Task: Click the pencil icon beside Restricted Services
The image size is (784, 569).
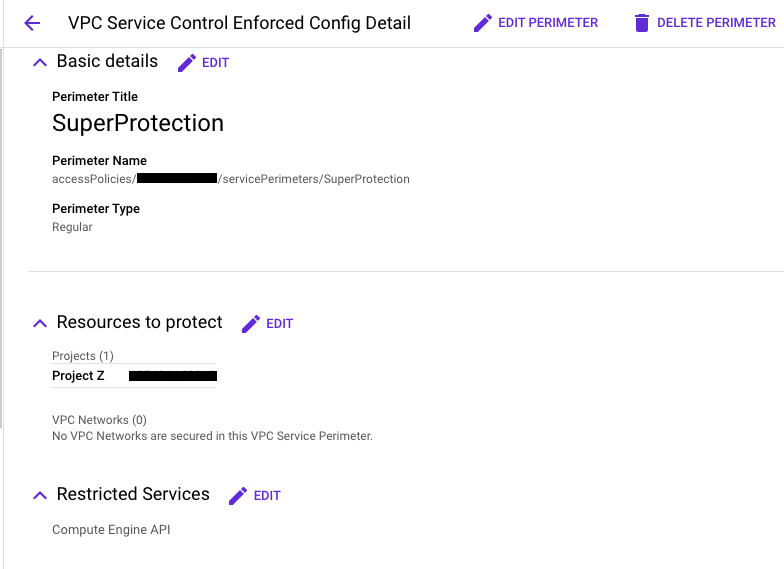Action: point(238,495)
